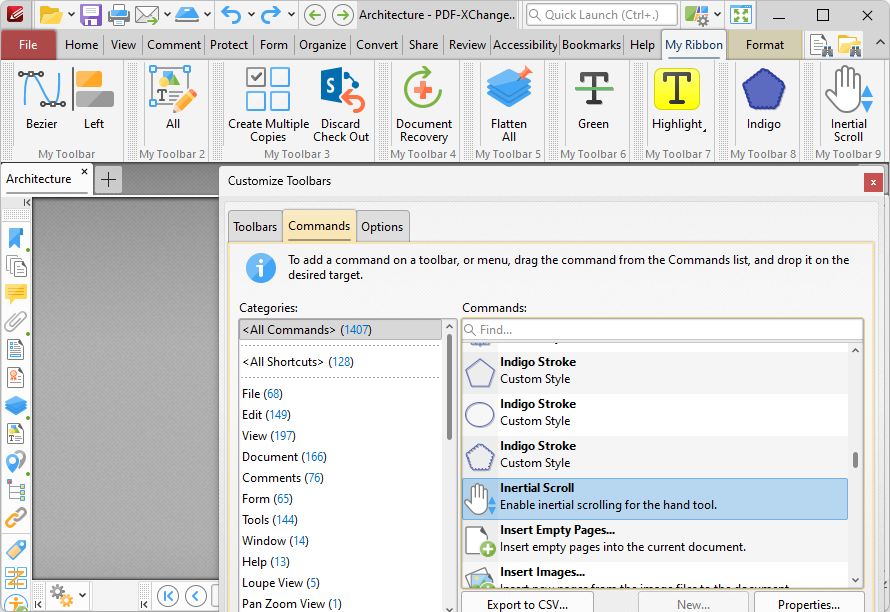Click the Find field above Commands list
Viewport: 890px width, 612px height.
coord(662,330)
